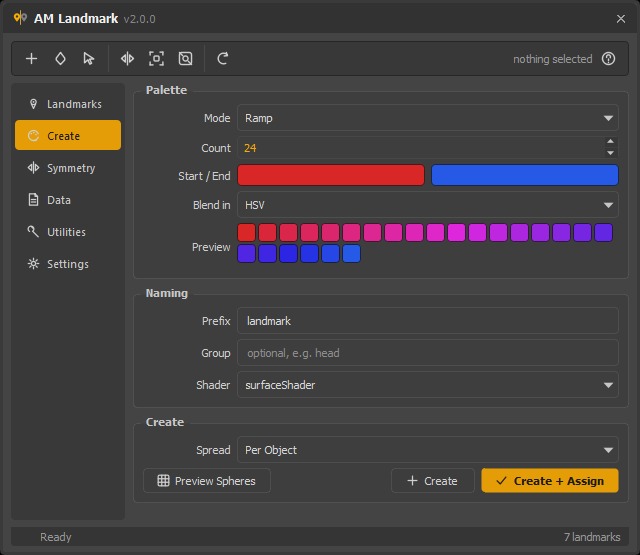The image size is (640, 555).
Task: Click the plus add landmark toolbar icon
Action: pyautogui.click(x=31, y=59)
